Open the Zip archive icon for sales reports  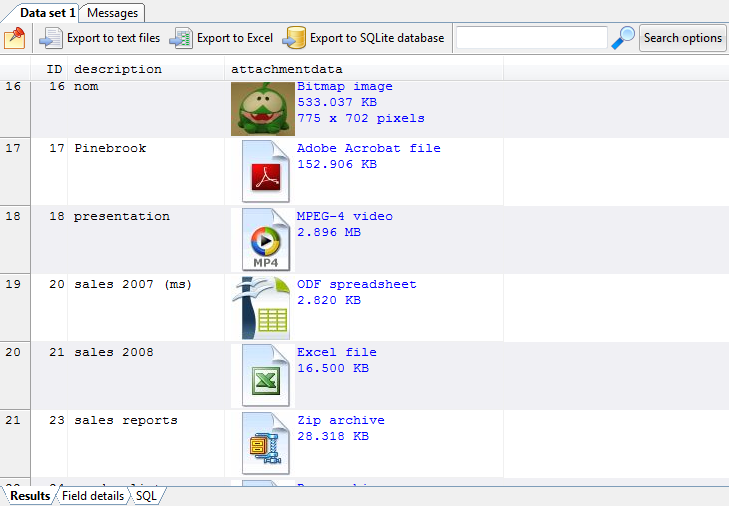click(x=265, y=444)
